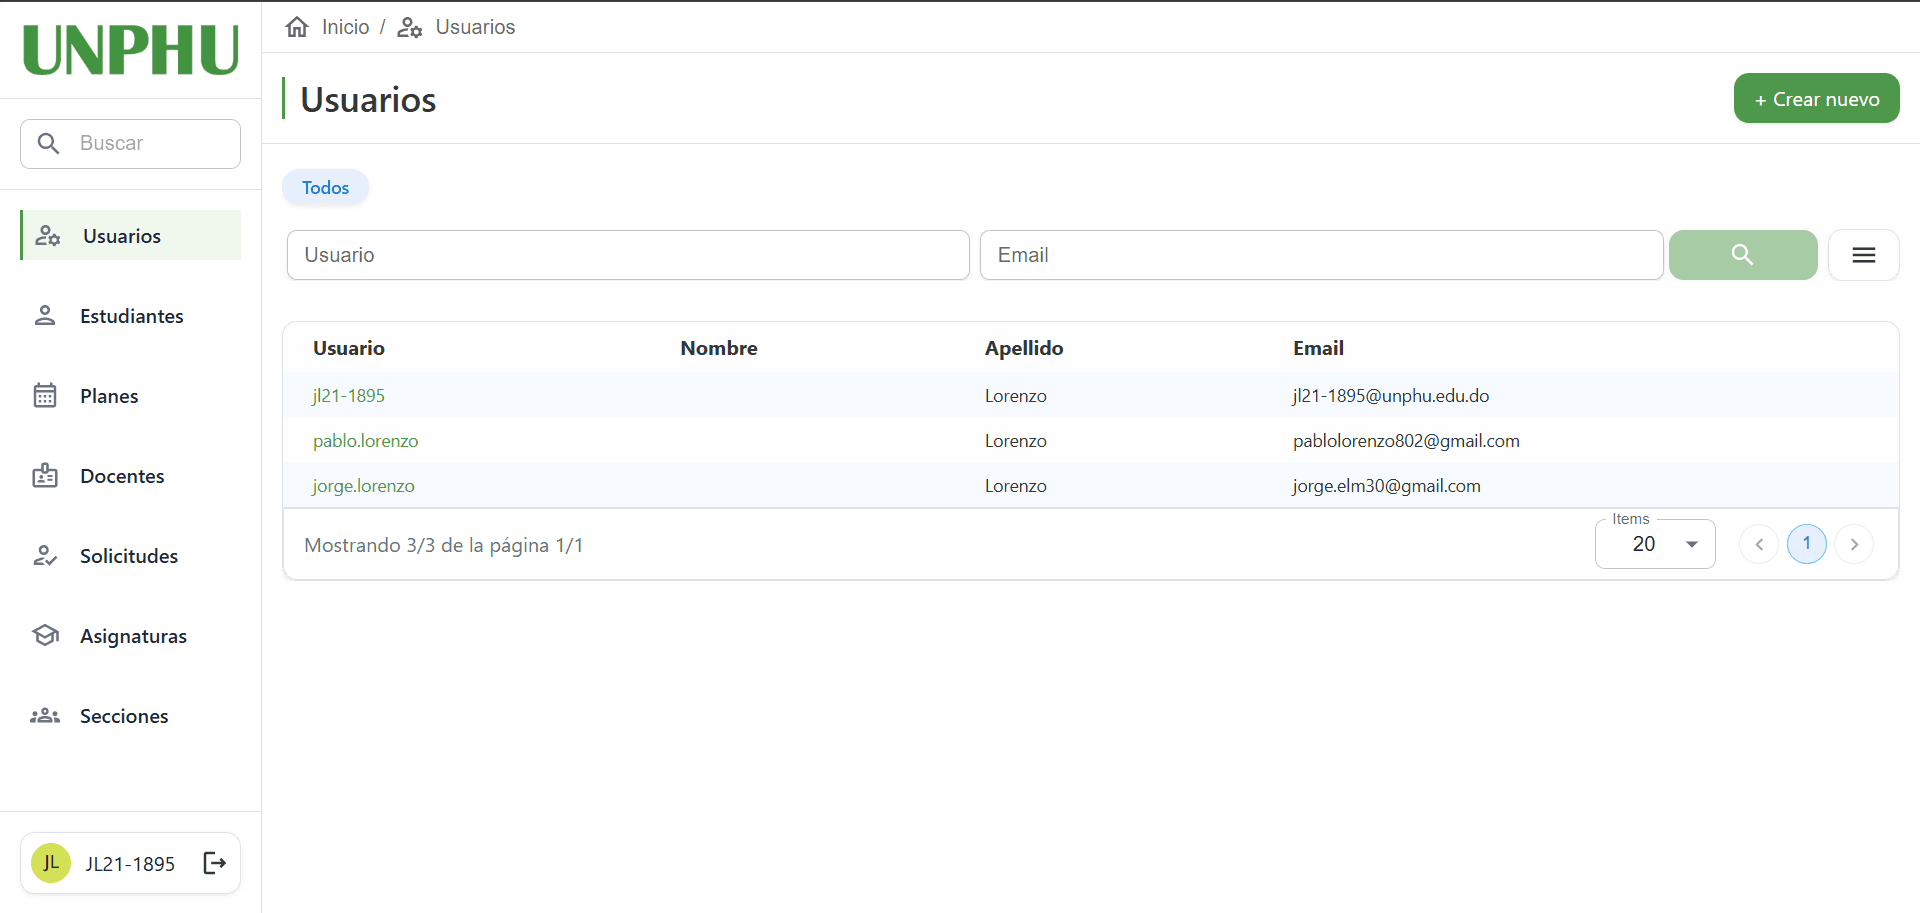The width and height of the screenshot is (1920, 913).
Task: Focus the Email filter field
Action: (x=1321, y=255)
